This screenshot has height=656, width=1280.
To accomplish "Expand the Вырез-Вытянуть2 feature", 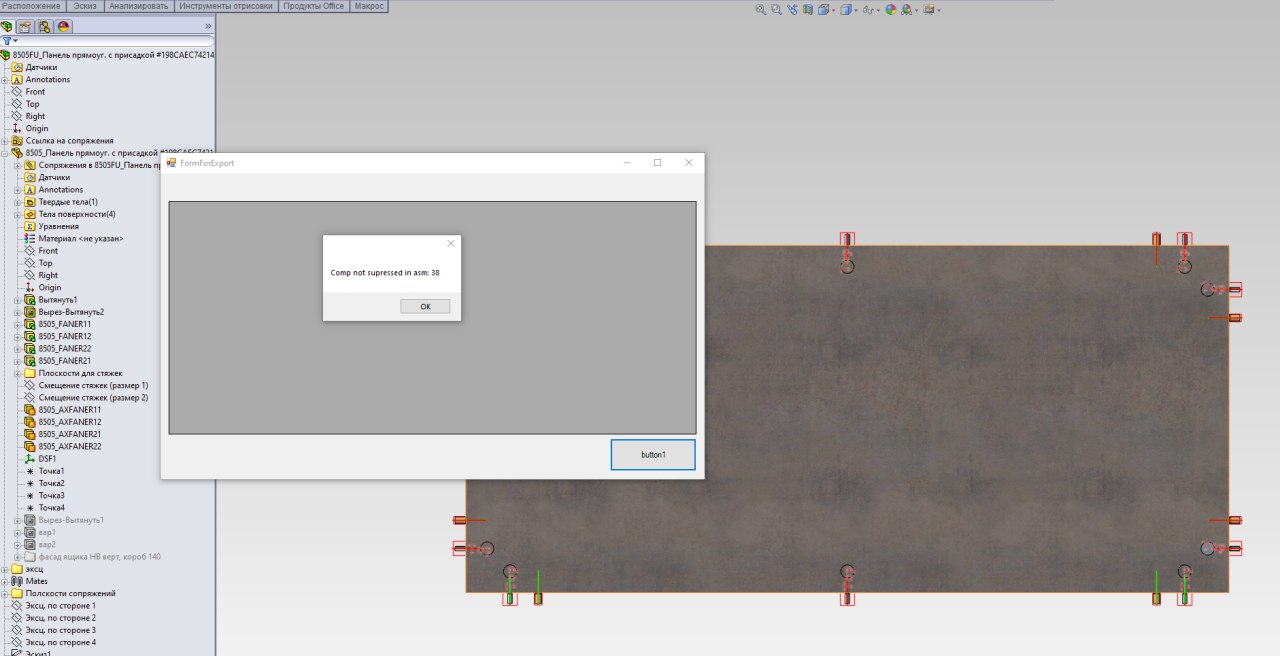I will pos(18,312).
